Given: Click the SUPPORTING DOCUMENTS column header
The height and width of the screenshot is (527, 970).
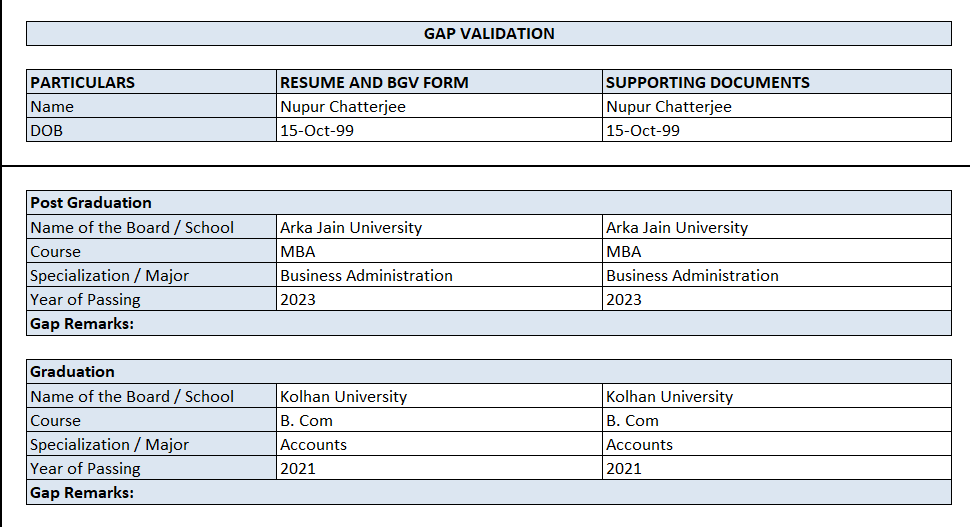Looking at the screenshot, I should 708,83.
